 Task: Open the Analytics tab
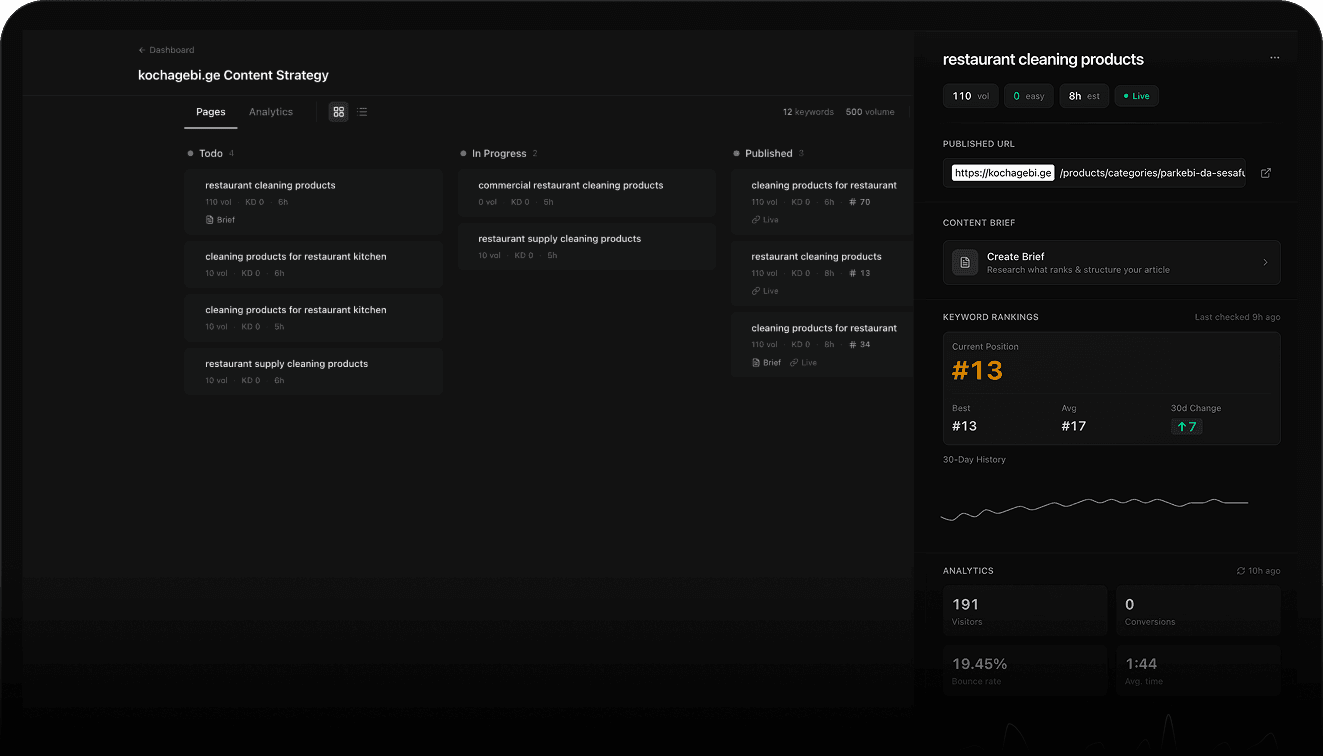pos(271,112)
